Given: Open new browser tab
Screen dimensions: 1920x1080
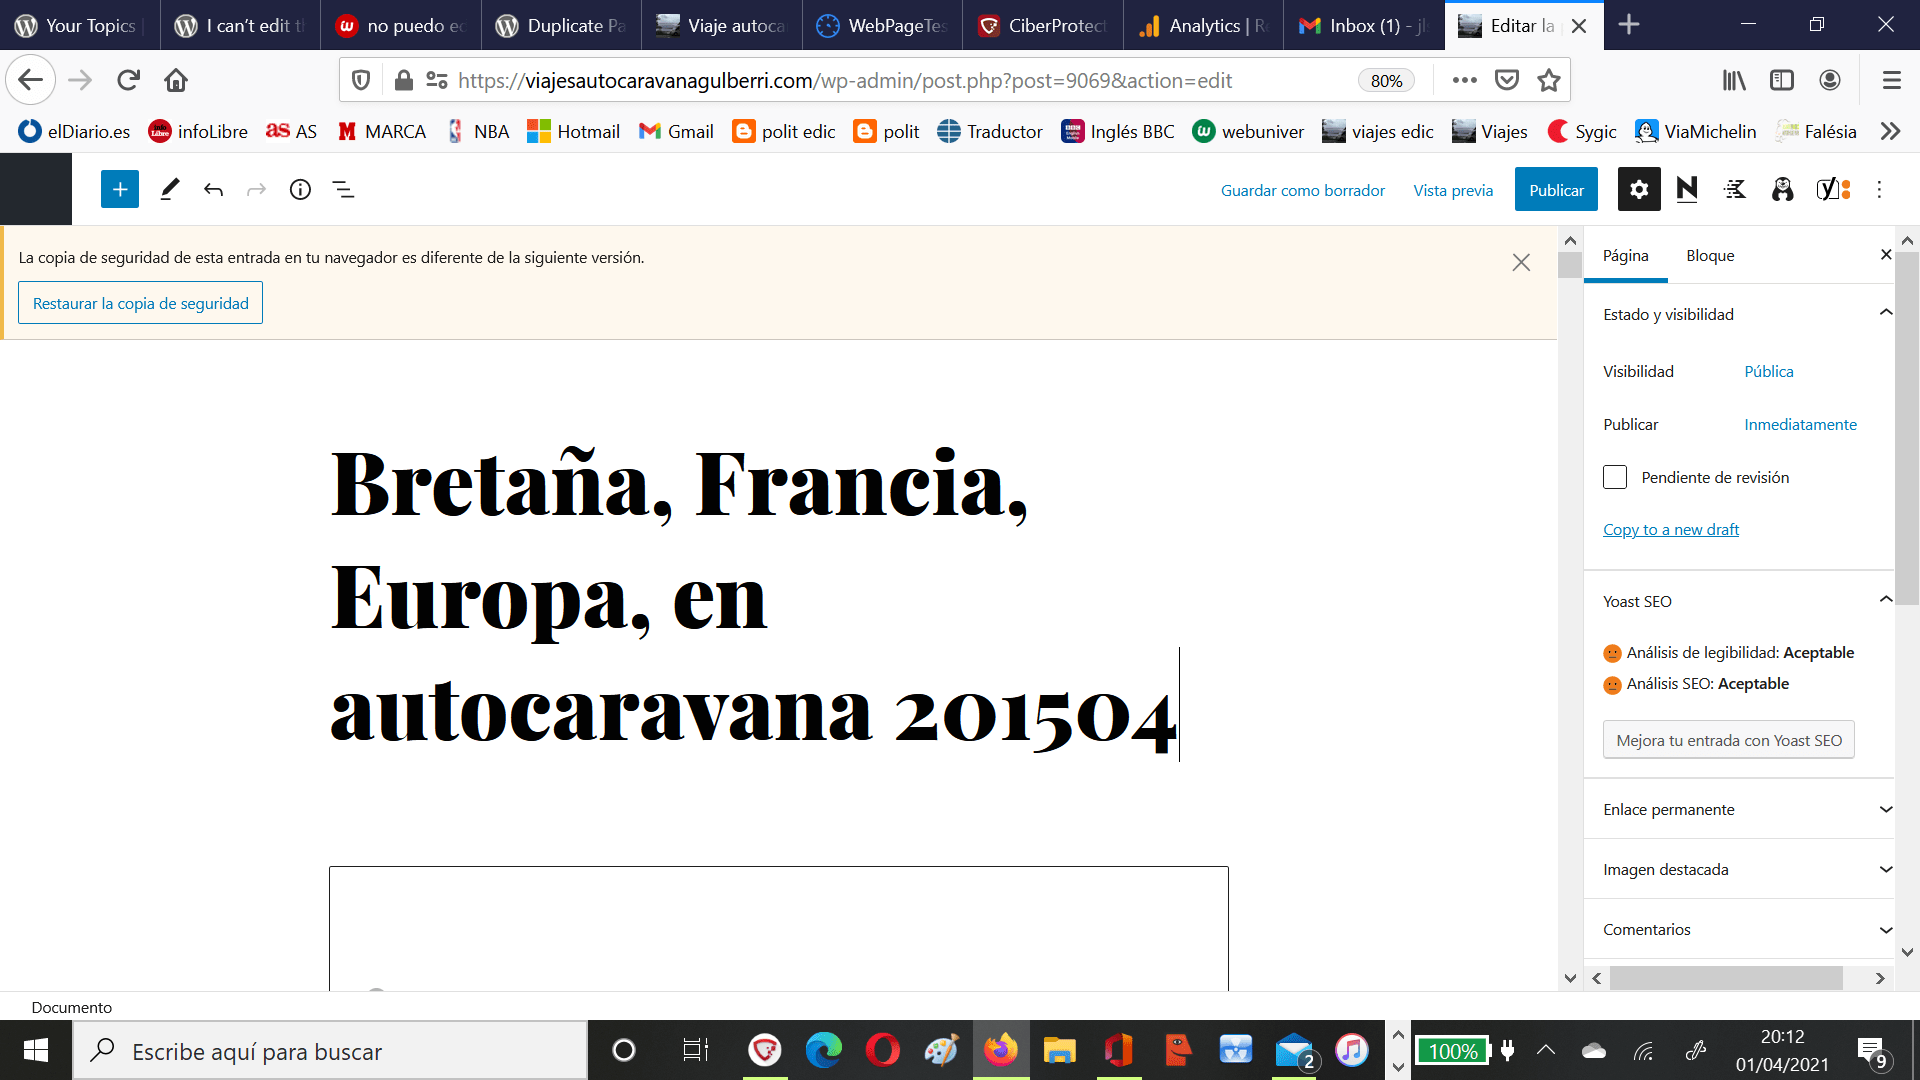Looking at the screenshot, I should click(1629, 25).
